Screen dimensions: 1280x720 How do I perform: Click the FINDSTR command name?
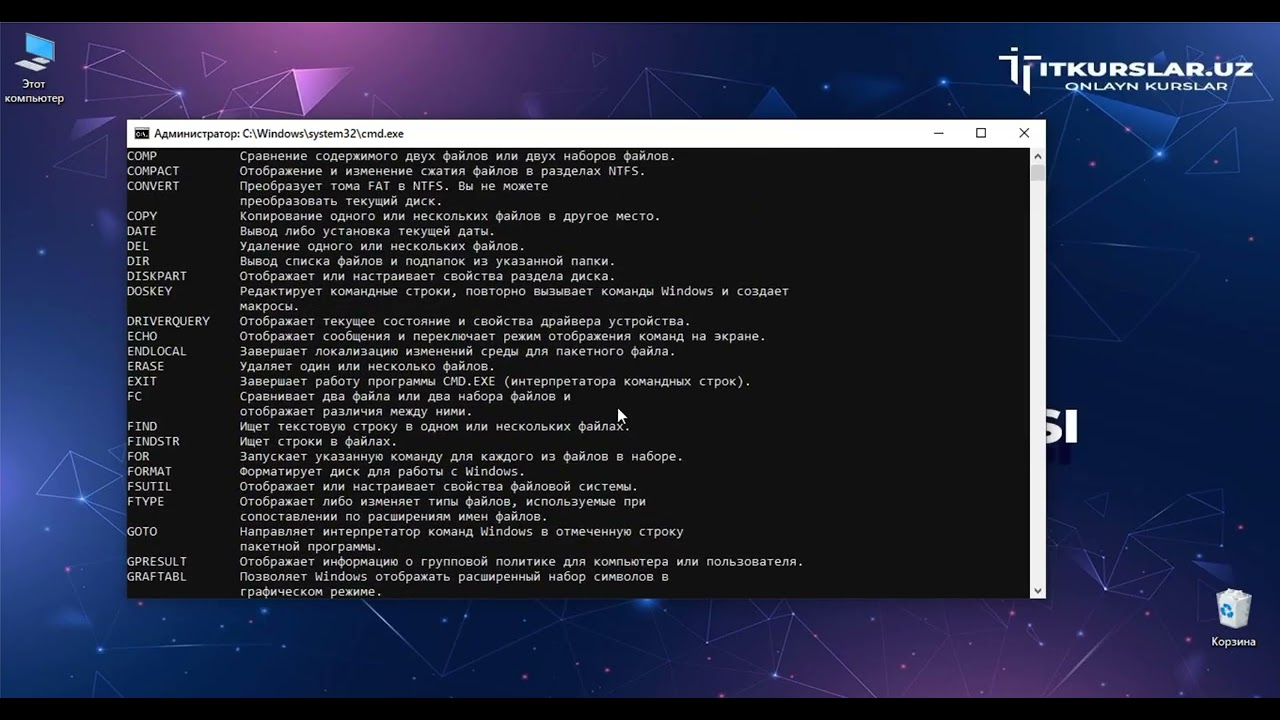tap(153, 441)
